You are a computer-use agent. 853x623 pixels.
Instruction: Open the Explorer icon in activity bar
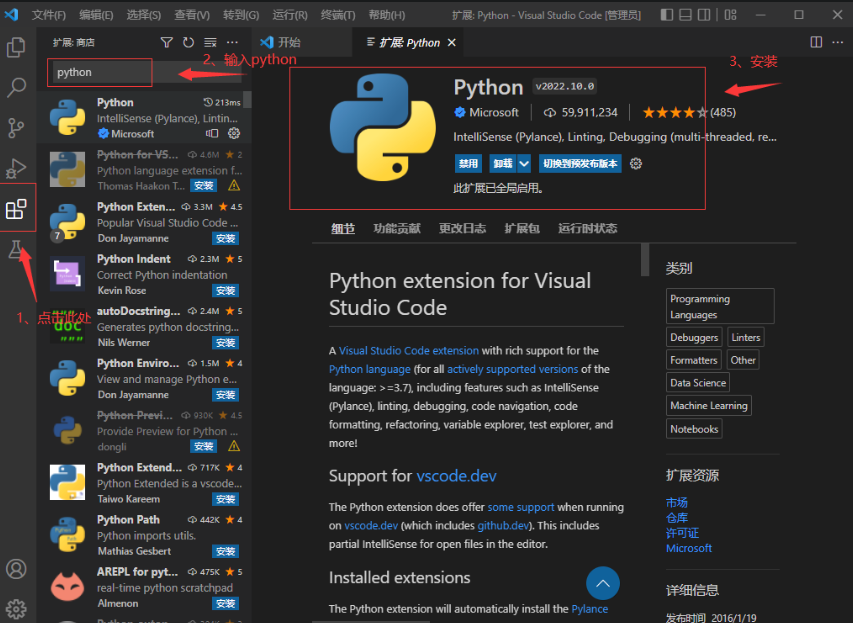coord(16,47)
